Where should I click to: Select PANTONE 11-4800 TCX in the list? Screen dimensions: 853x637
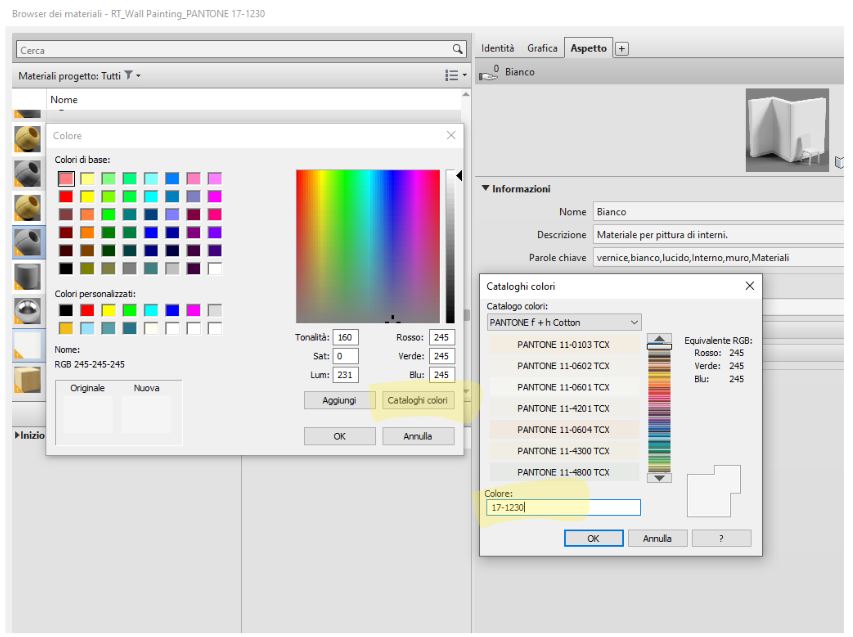point(564,472)
